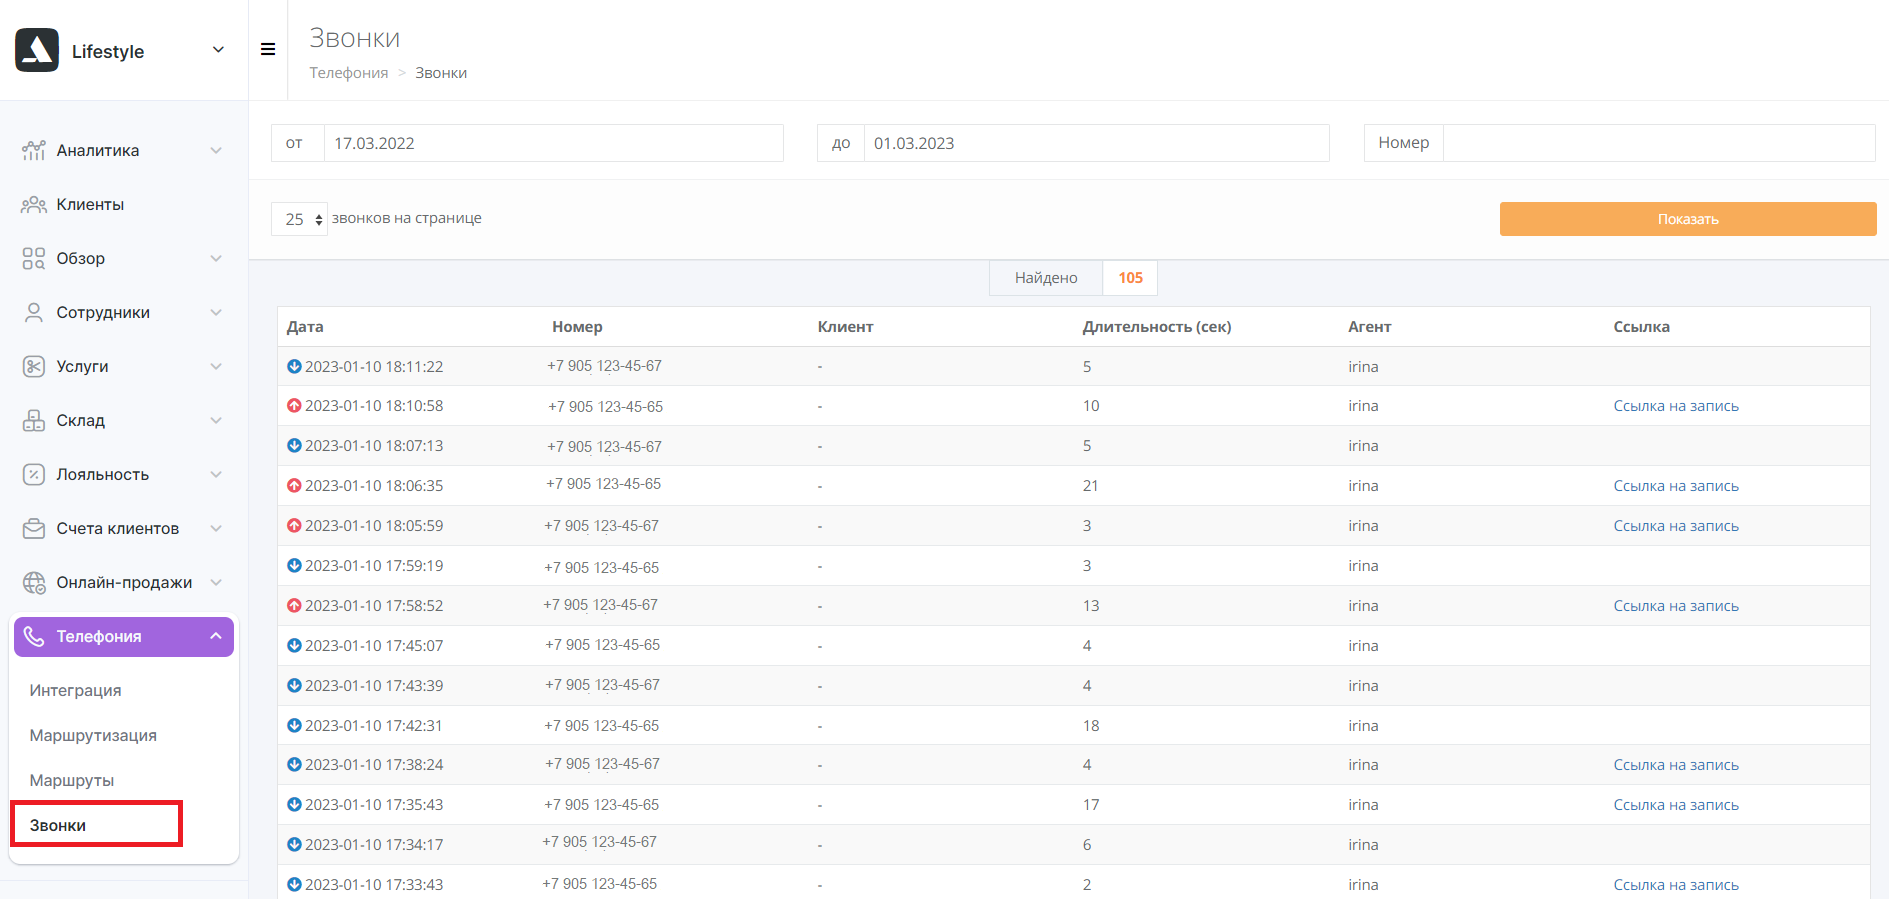Click the Услуги scissors icon
Viewport: 1889px width, 899px height.
(x=34, y=366)
